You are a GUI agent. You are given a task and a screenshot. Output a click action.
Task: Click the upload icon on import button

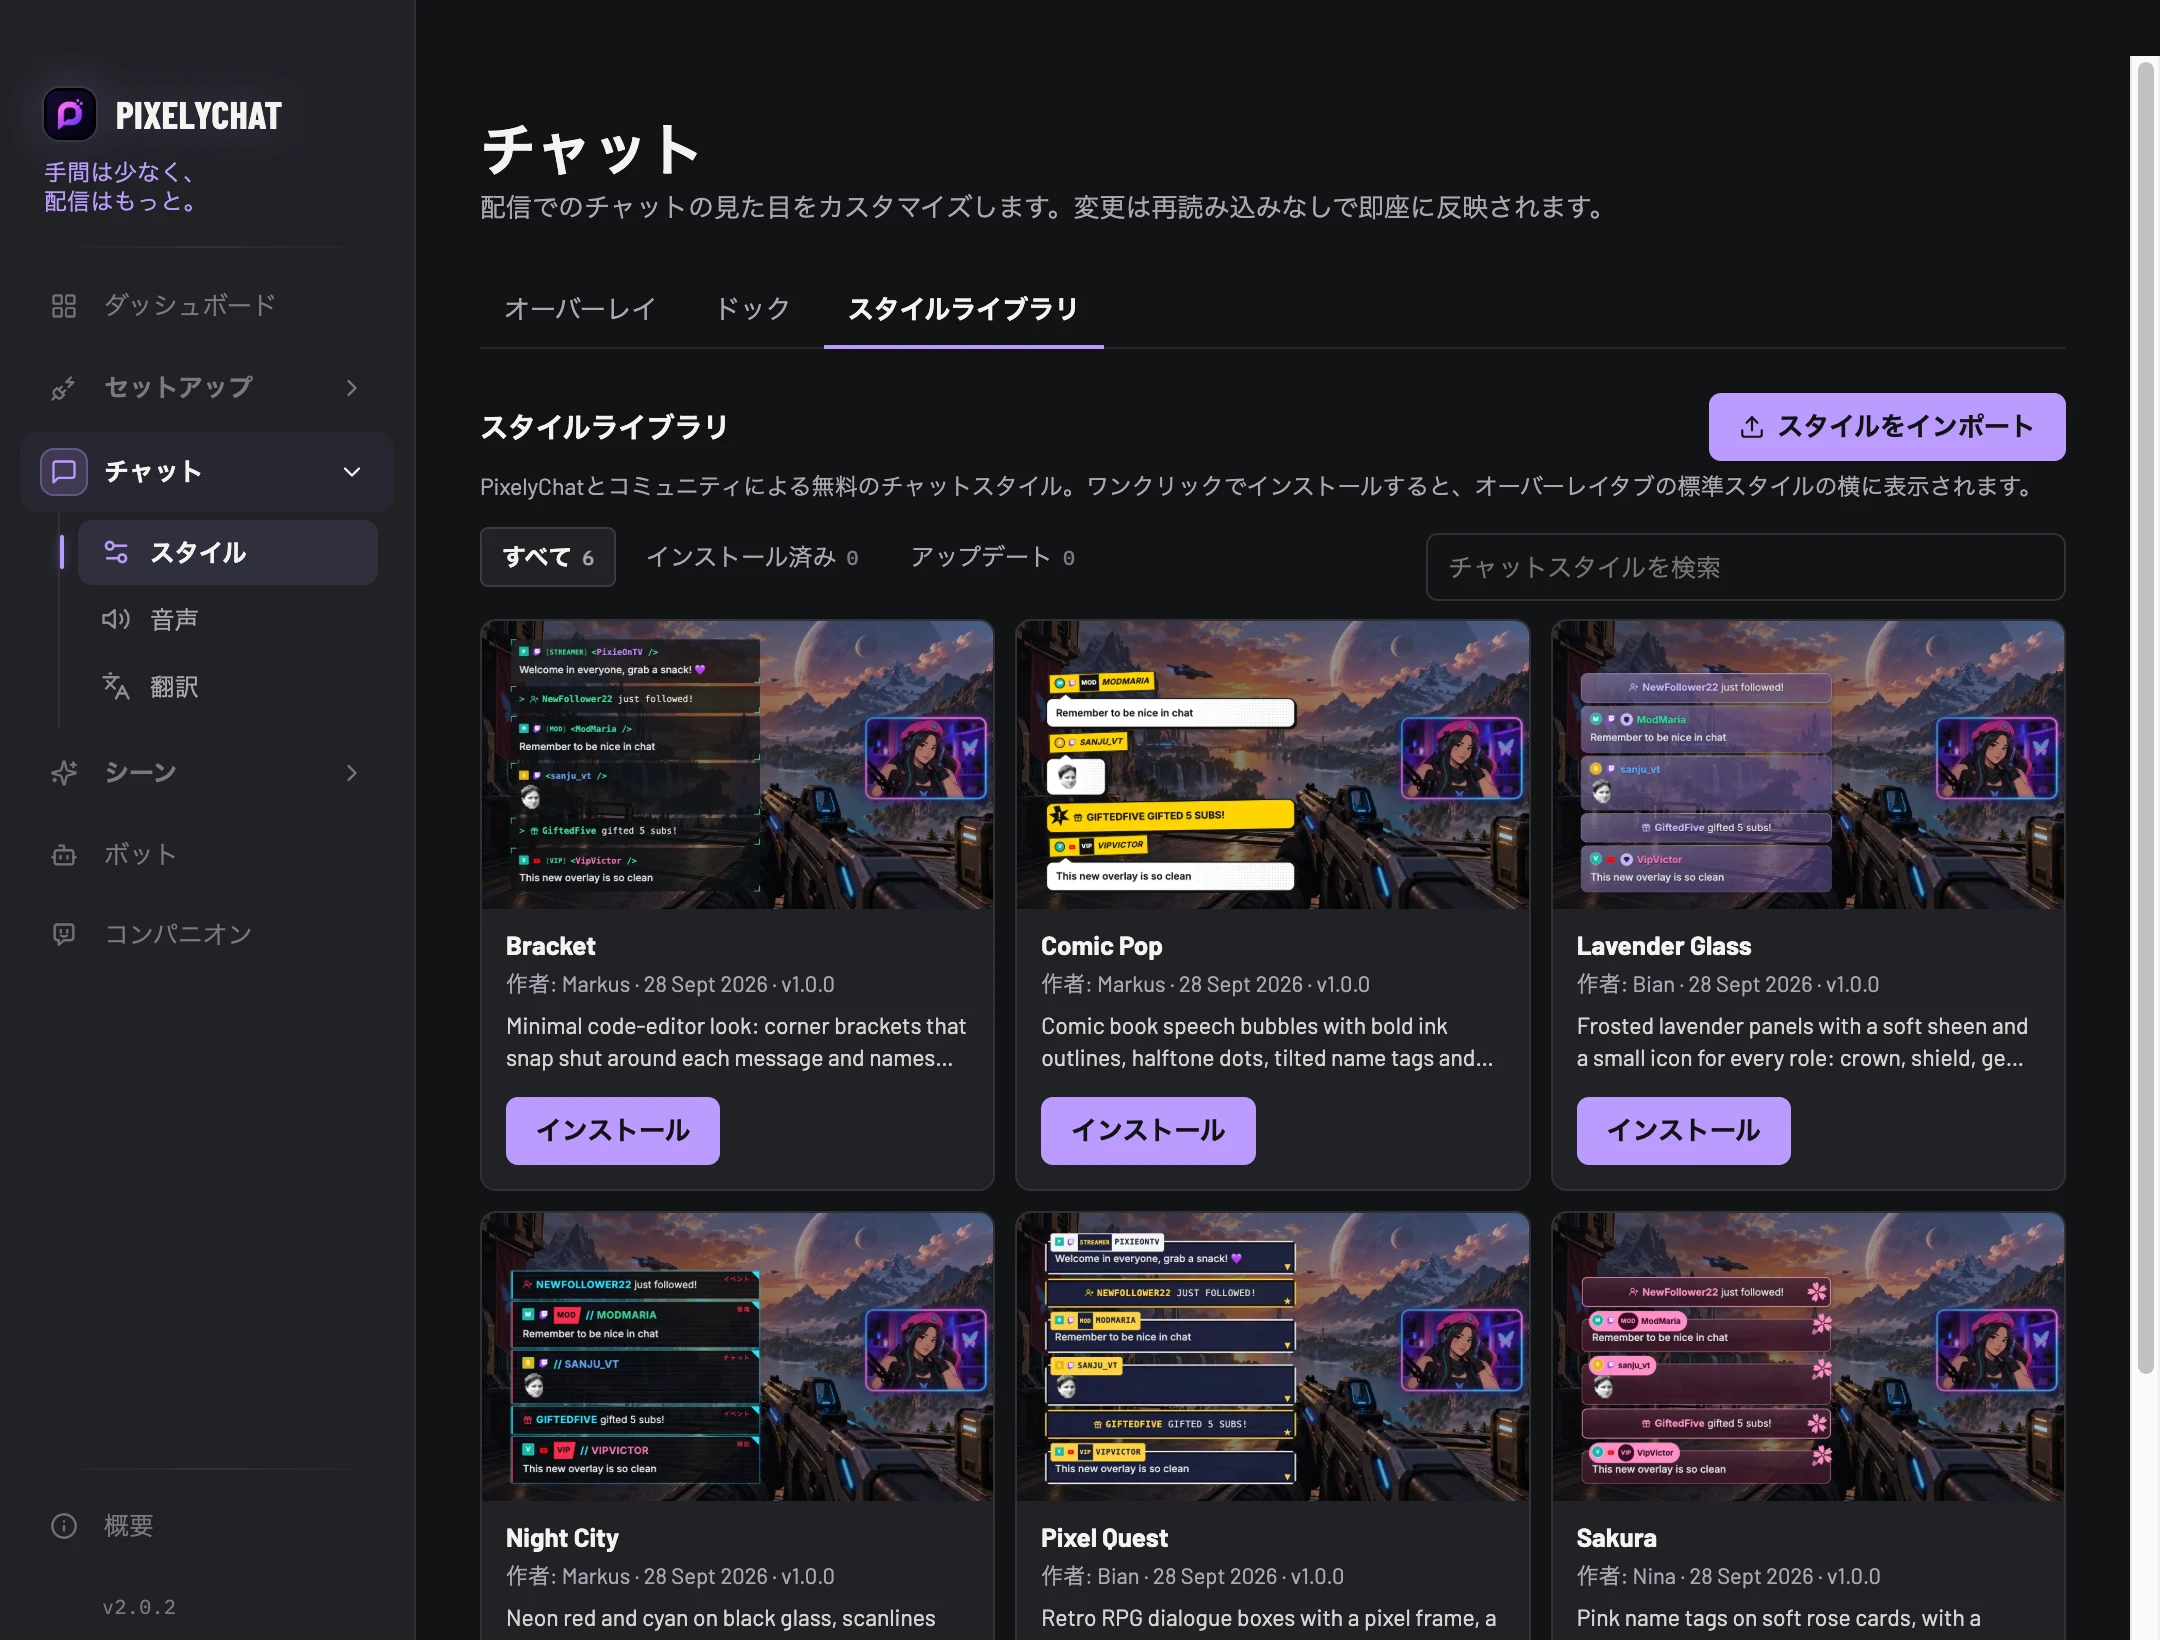pyautogui.click(x=1752, y=427)
